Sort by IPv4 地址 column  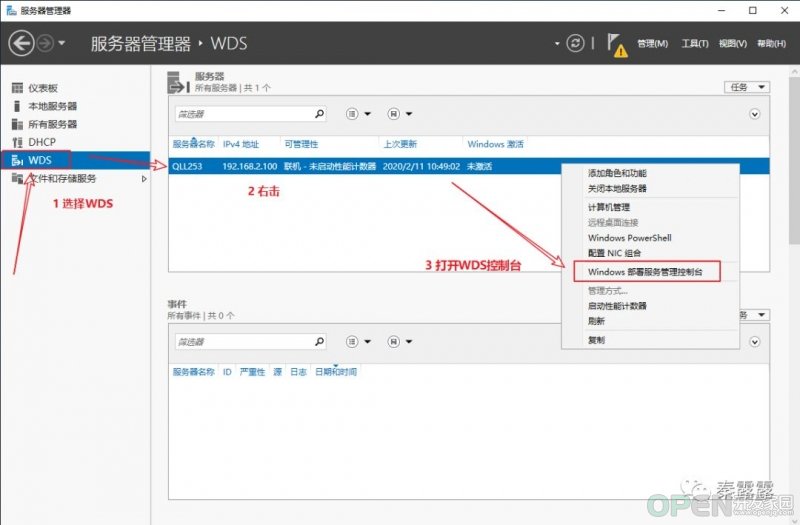[241, 144]
